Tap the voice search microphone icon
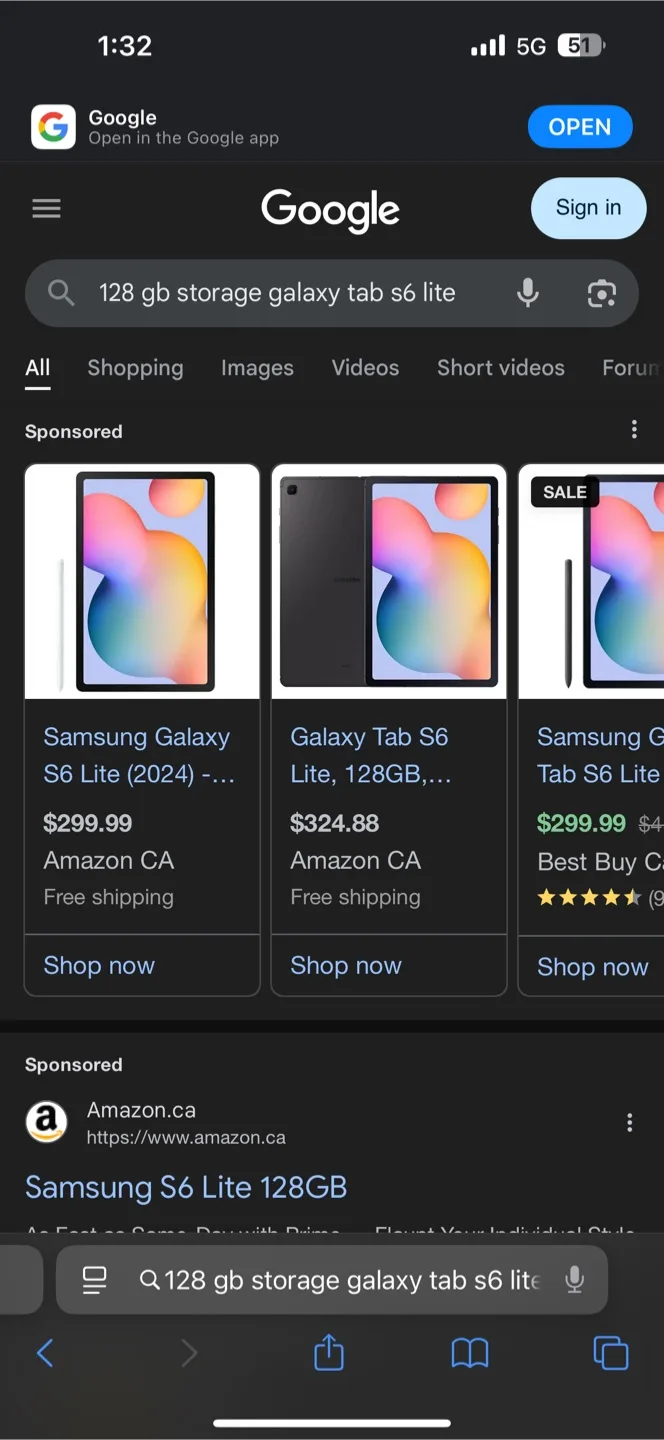Screen dimensions: 664x1440 527,293
